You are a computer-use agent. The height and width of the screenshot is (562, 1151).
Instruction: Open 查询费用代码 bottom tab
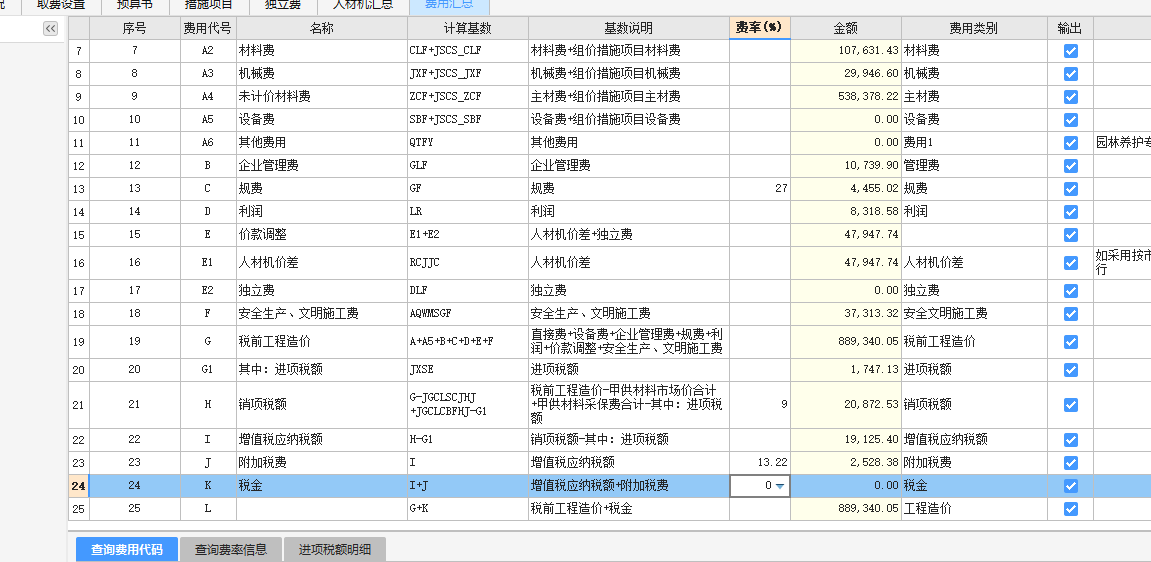(x=128, y=550)
